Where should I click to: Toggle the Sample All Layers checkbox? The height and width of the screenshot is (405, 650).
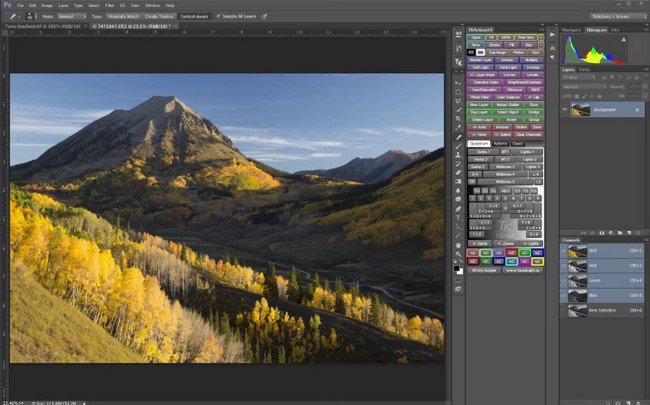coord(218,17)
